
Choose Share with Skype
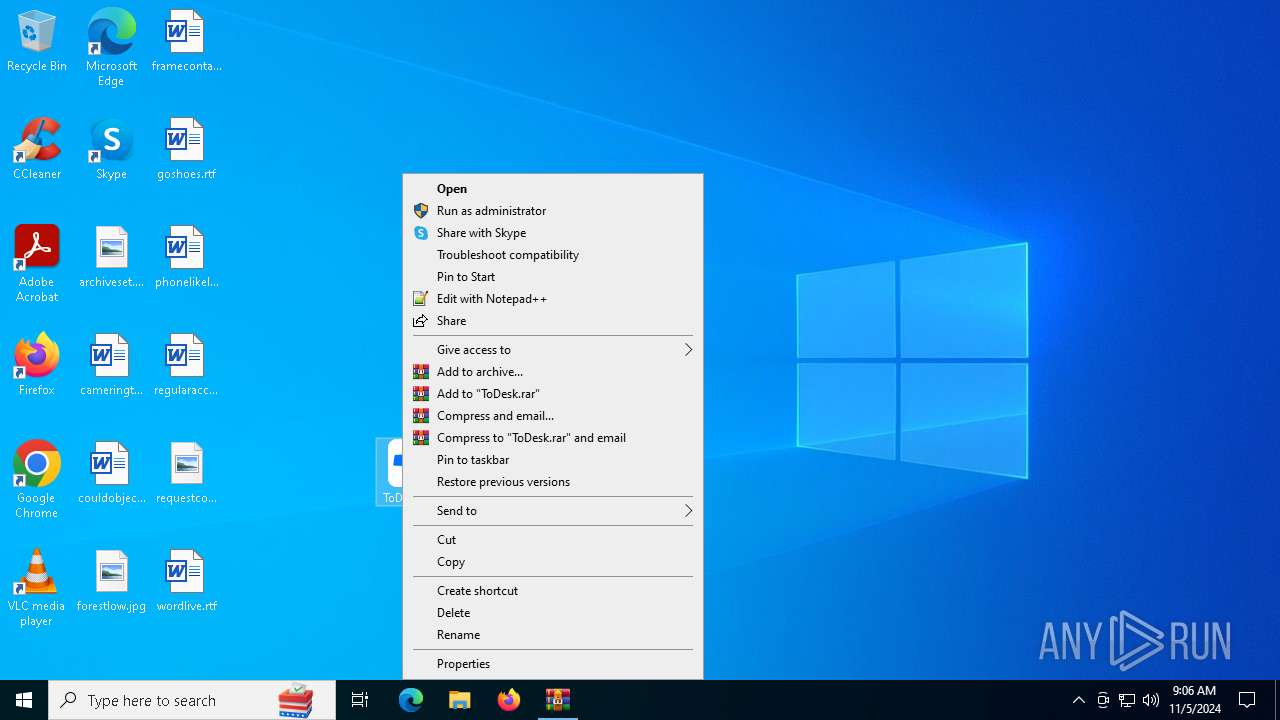(553, 233)
